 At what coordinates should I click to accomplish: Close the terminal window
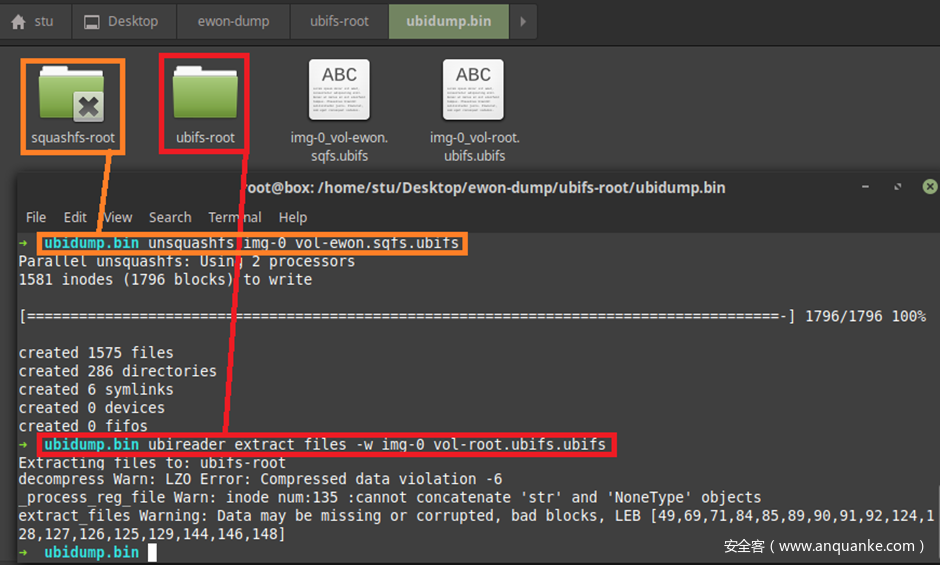pos(929,187)
